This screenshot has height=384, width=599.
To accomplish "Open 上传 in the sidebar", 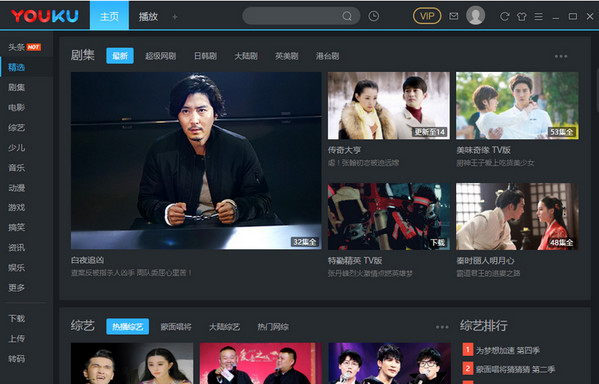I will pyautogui.click(x=16, y=339).
